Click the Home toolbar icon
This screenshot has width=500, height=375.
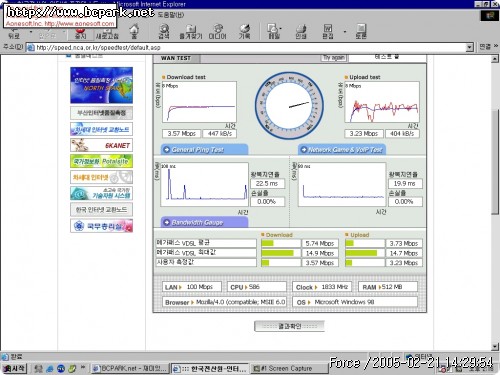point(134,31)
